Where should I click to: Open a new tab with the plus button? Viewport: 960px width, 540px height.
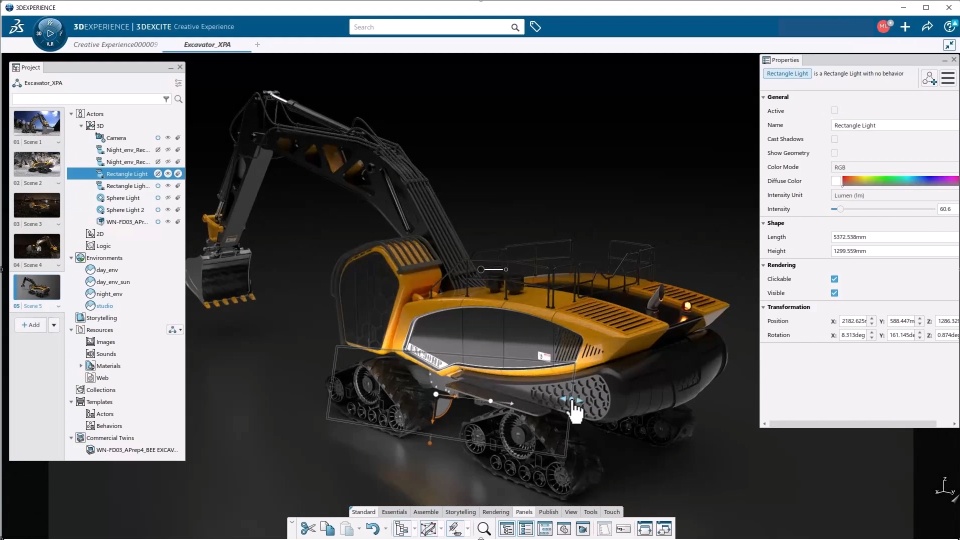[x=257, y=45]
